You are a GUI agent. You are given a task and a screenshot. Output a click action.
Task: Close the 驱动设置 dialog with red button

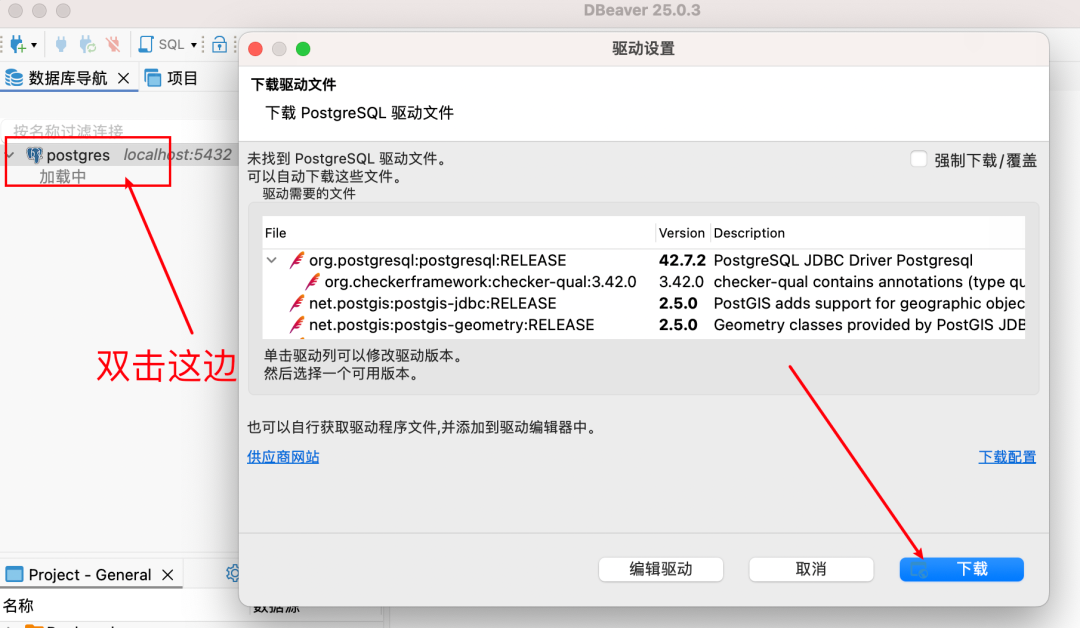click(256, 49)
